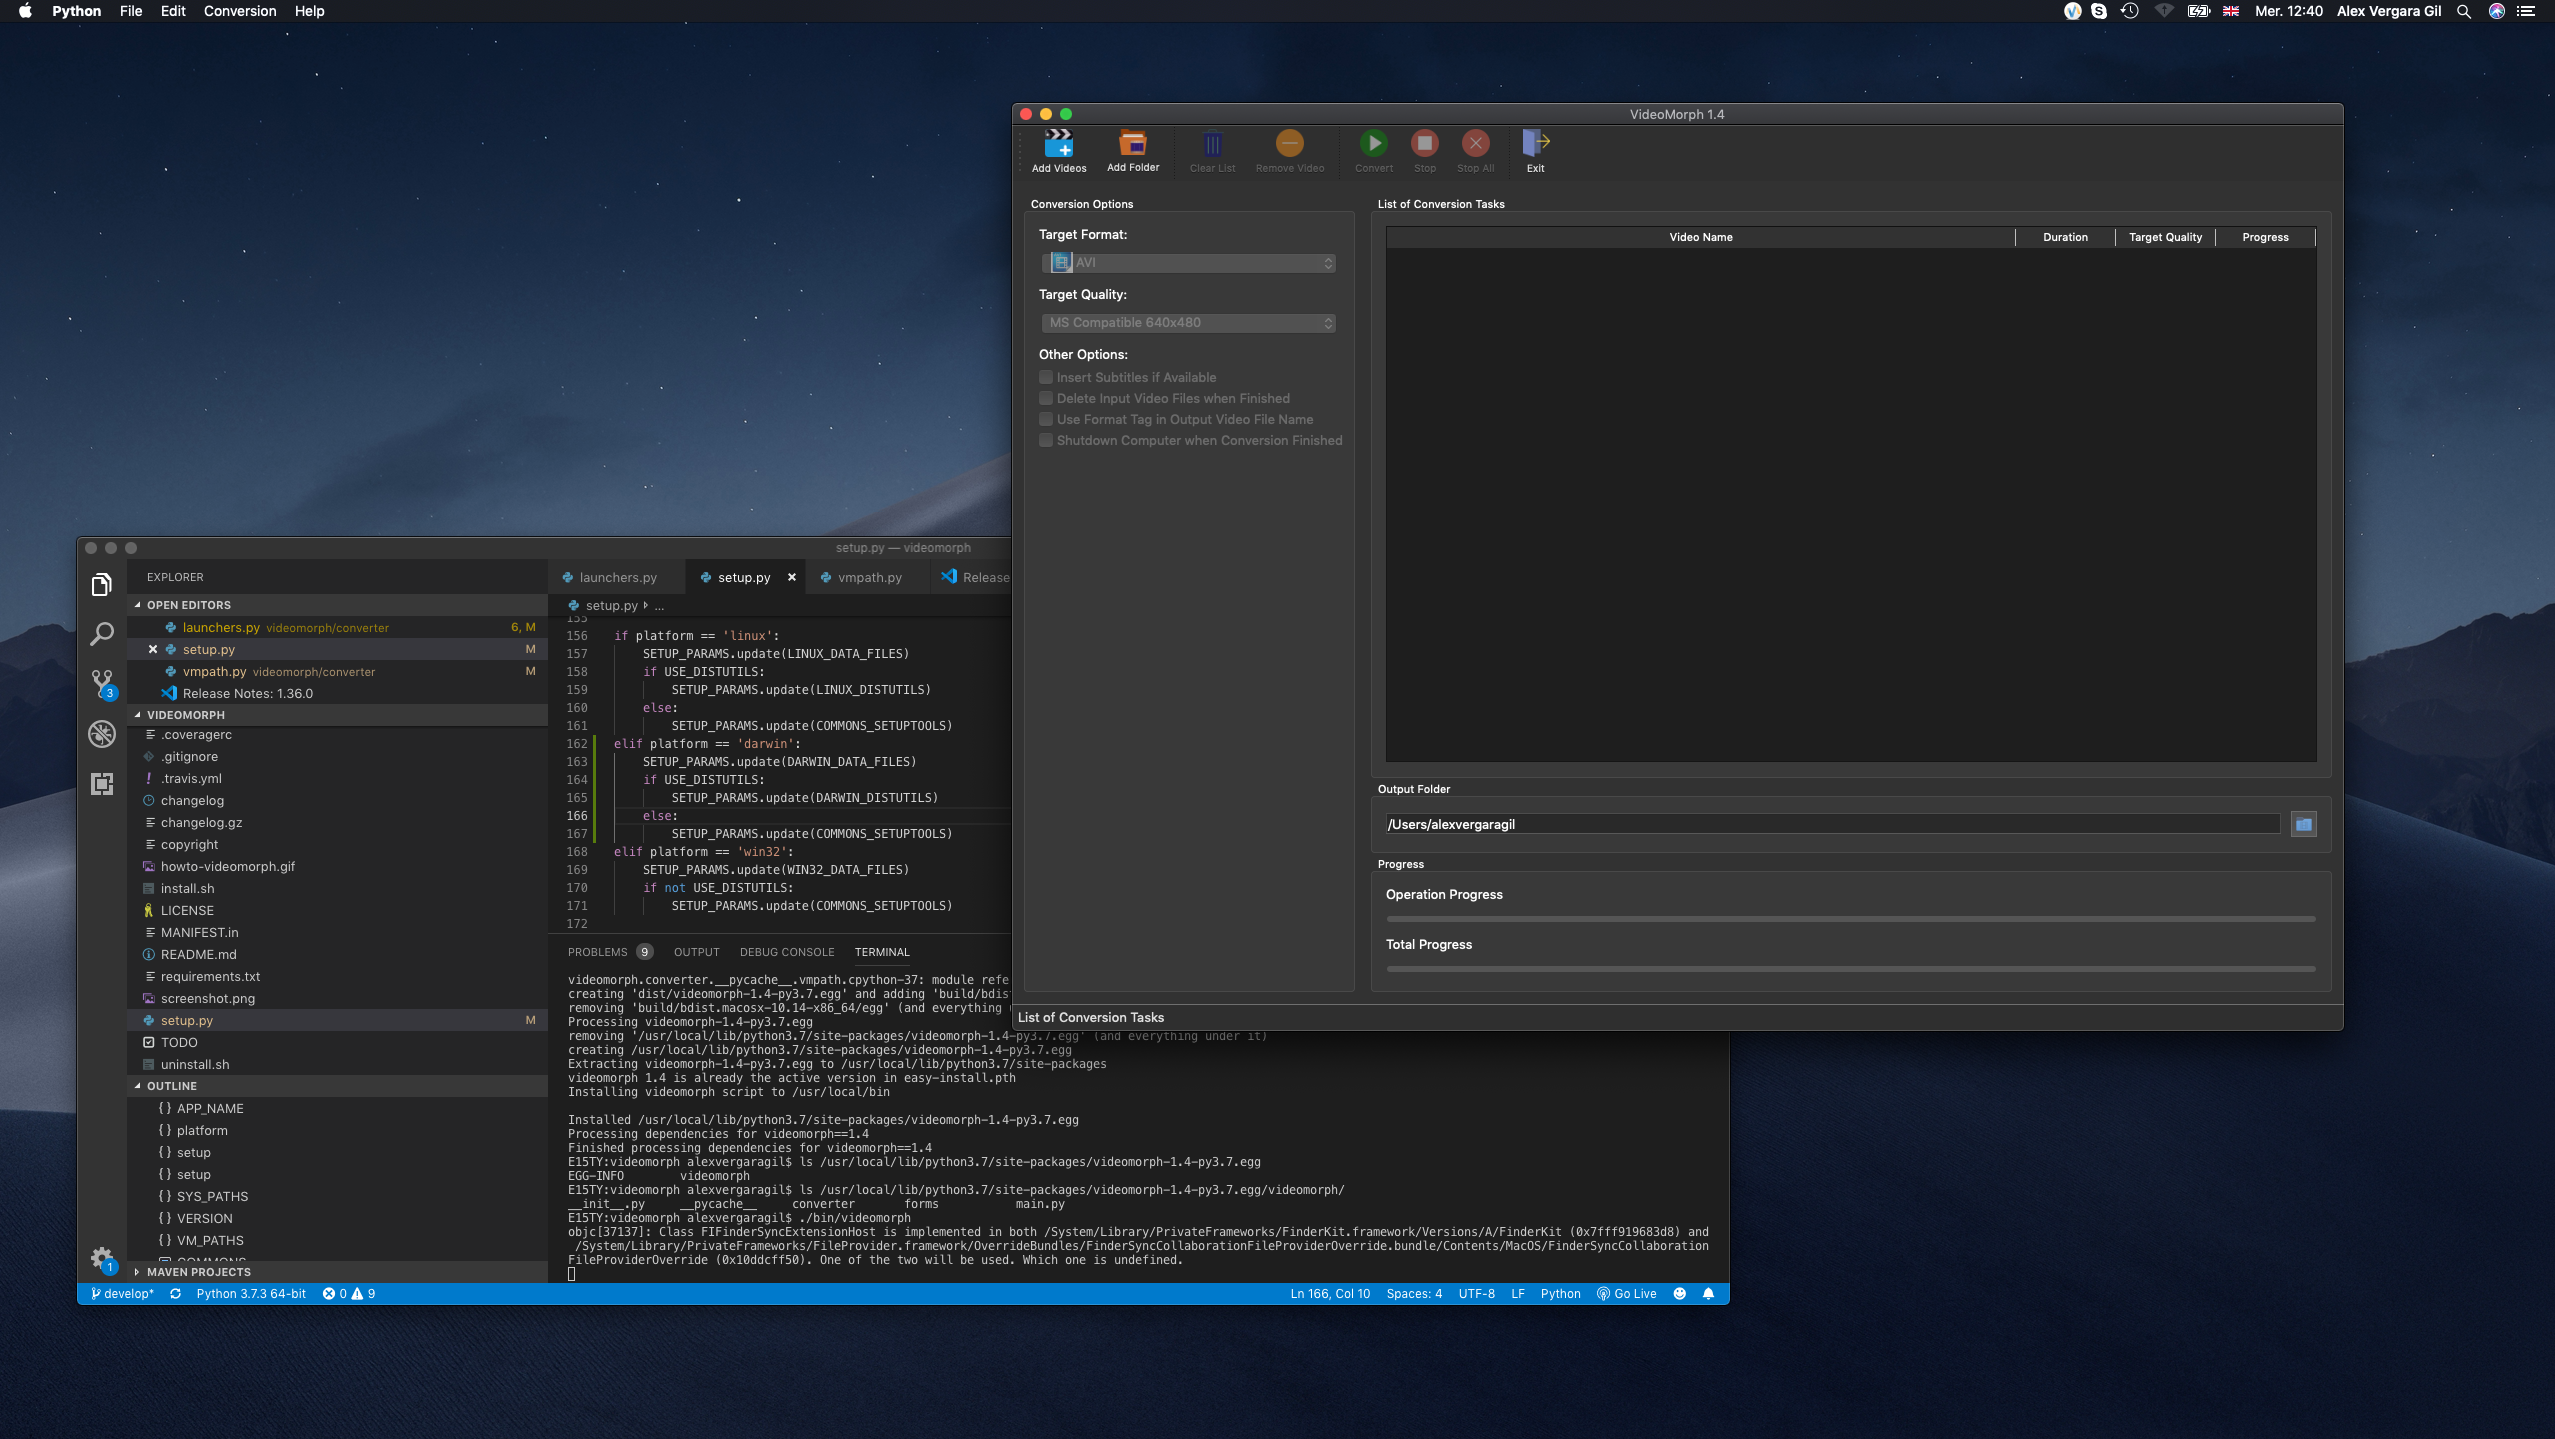This screenshot has width=2555, height=1439.
Task: Open the Extensions icon in the activity bar
Action: tap(102, 784)
